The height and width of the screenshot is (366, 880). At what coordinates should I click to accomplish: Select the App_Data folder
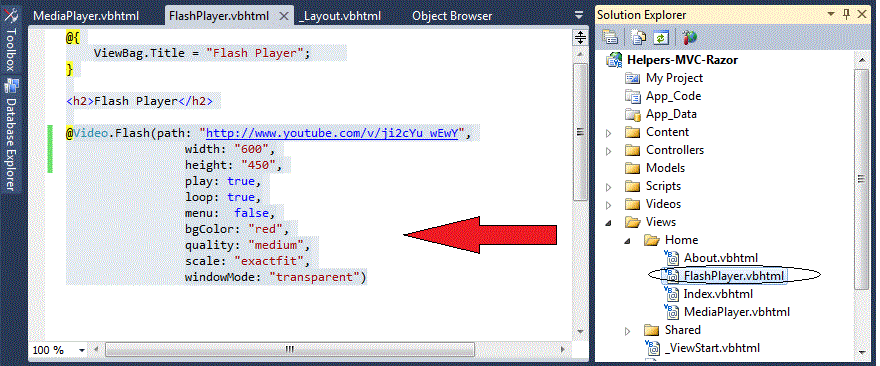point(671,114)
